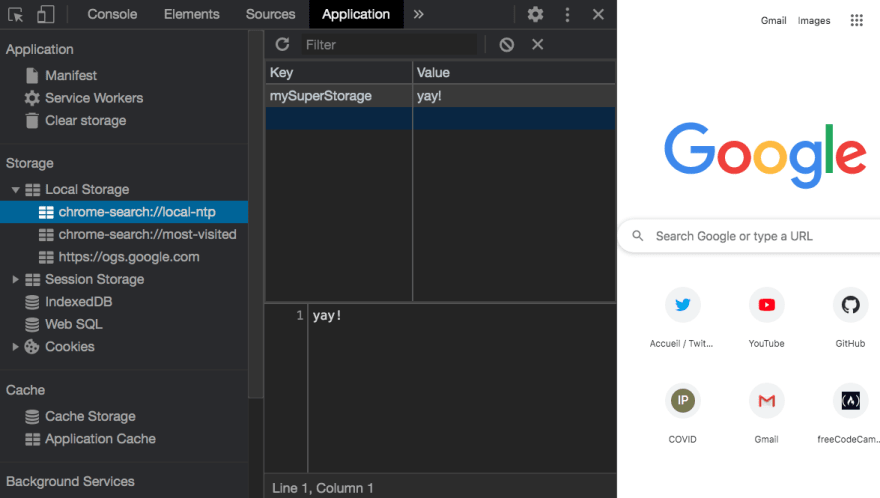Image resolution: width=880 pixels, height=498 pixels.
Task: Click the Session Storage label
Action: (x=94, y=280)
